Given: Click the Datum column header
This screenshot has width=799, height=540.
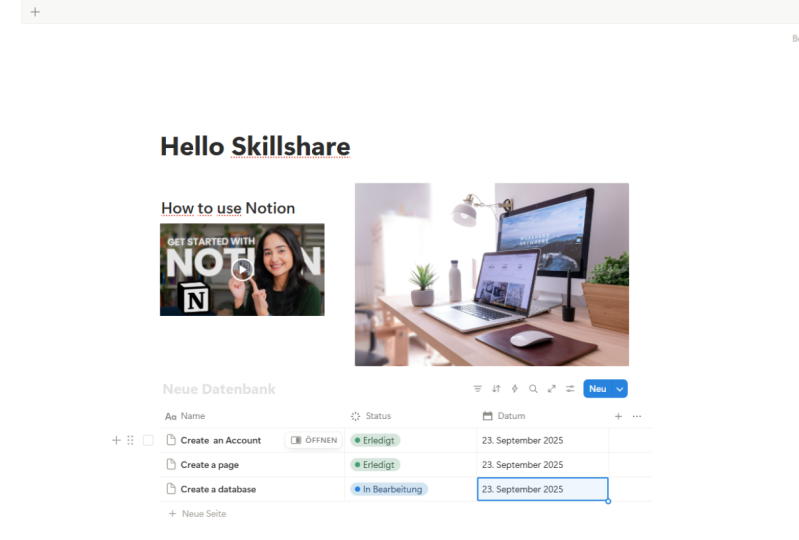Looking at the screenshot, I should pos(543,416).
